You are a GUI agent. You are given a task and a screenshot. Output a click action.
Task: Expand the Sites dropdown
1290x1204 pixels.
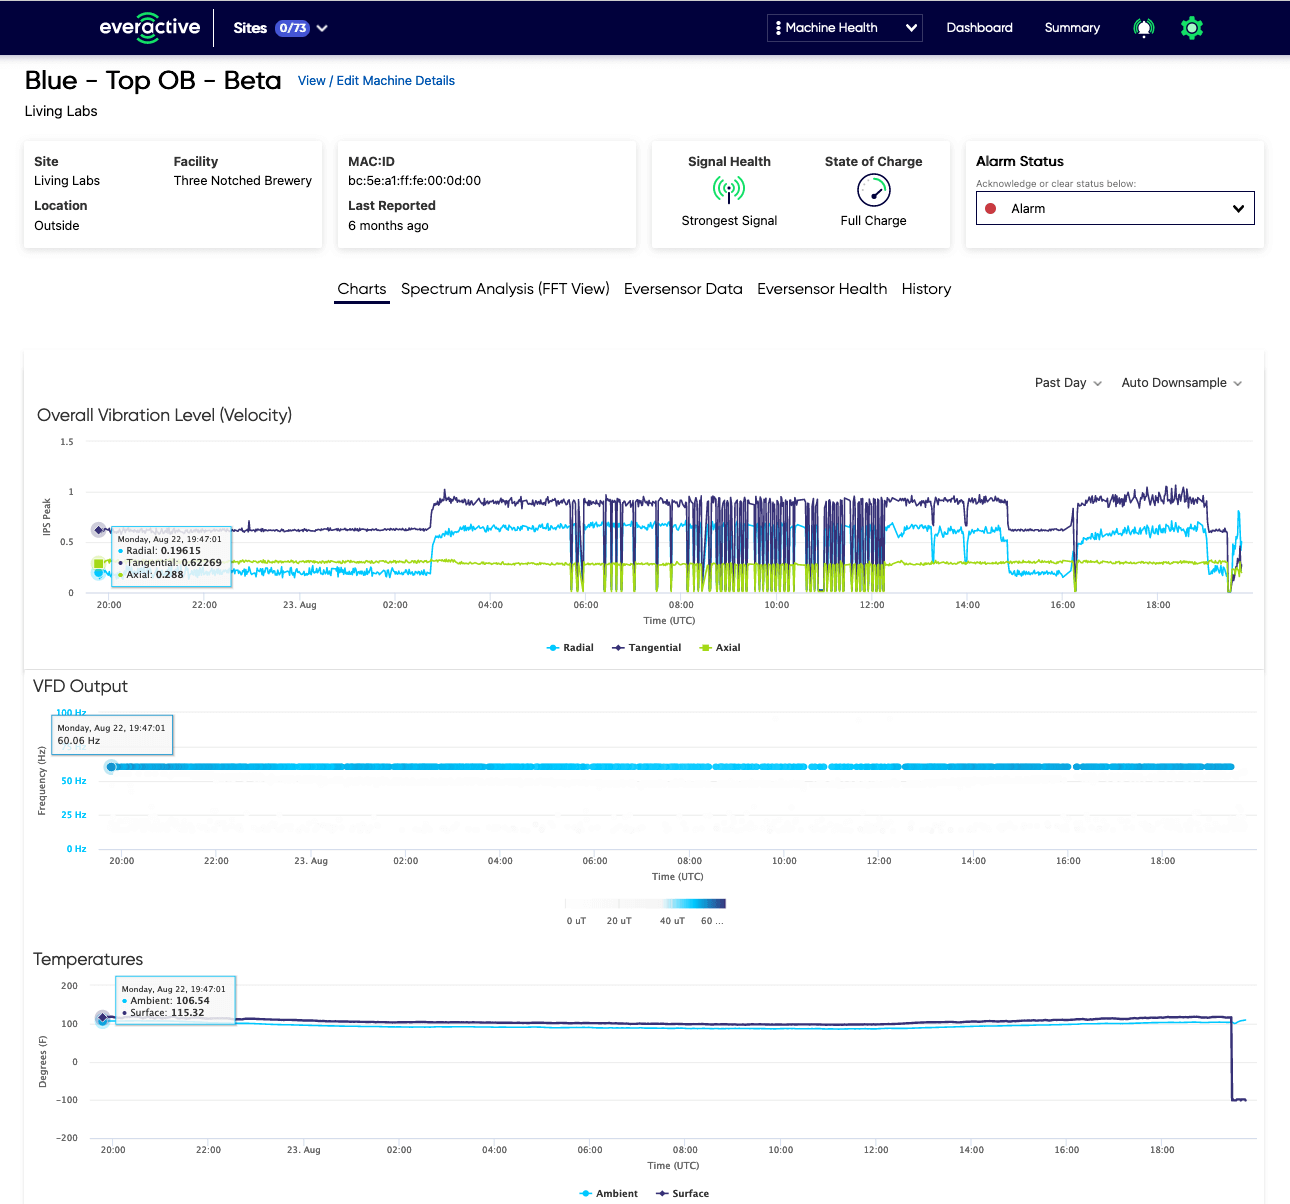(x=322, y=28)
